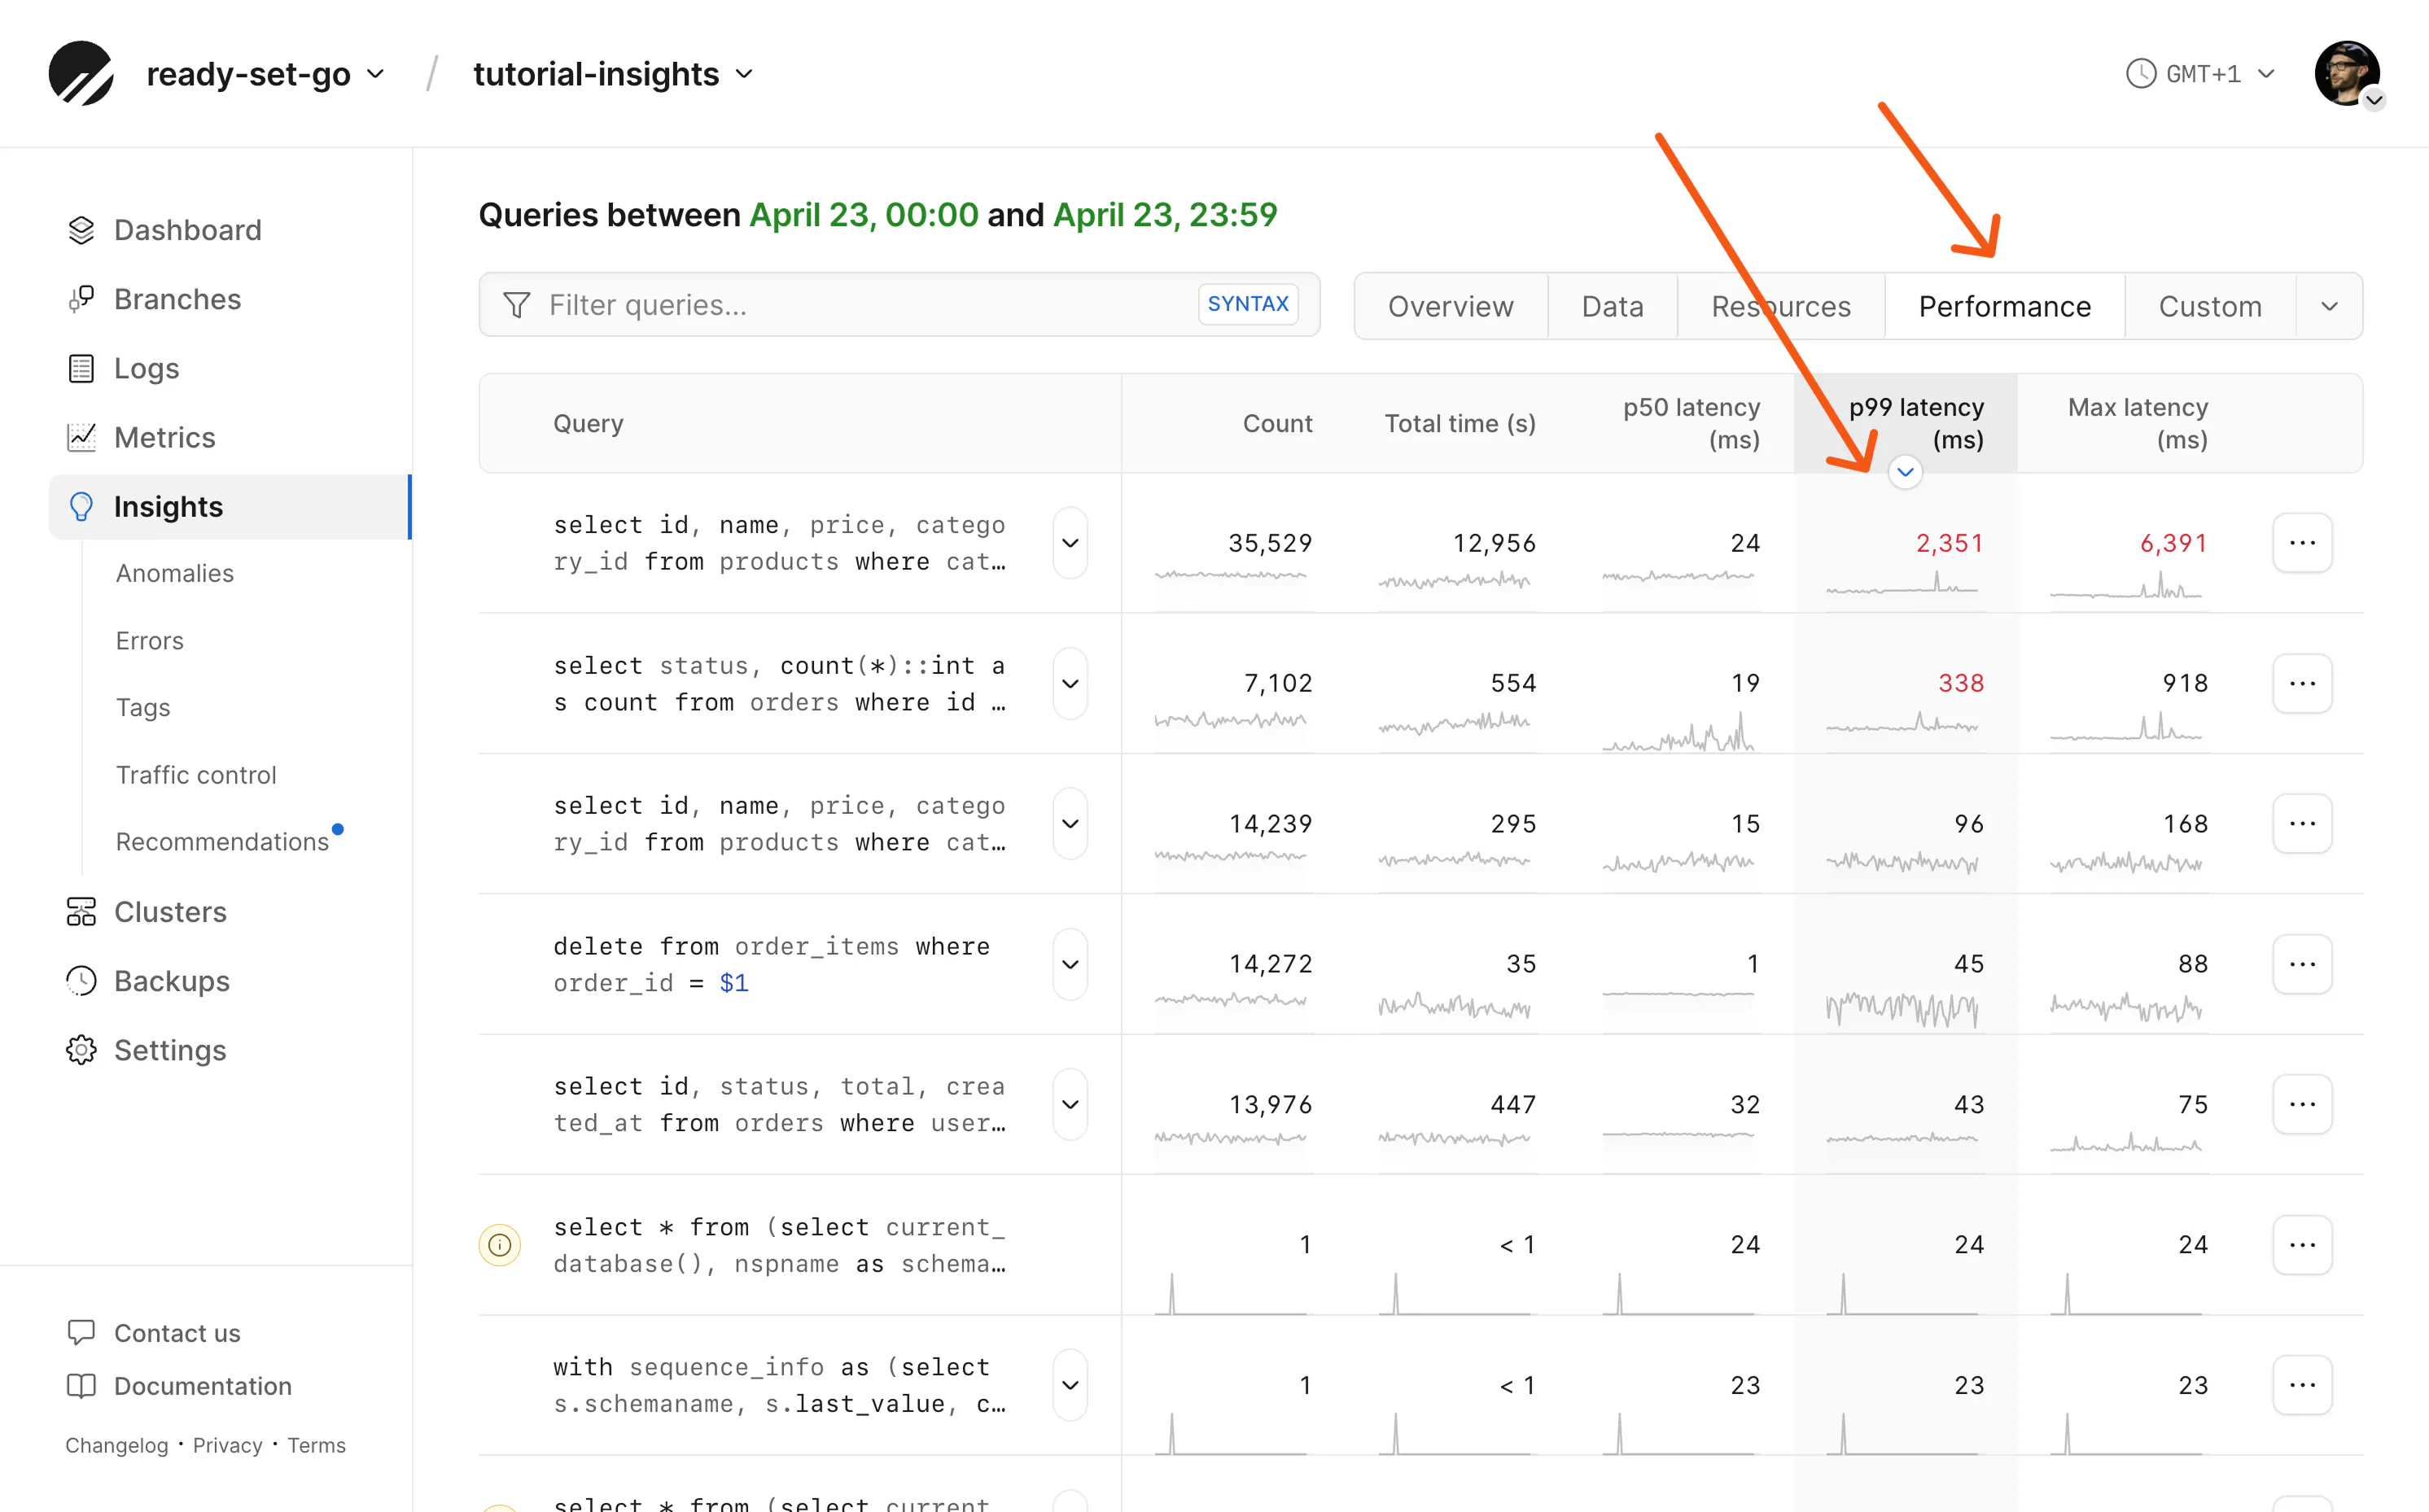Open the more menu for the select id, status, total query
The image size is (2429, 1512).
point(2302,1105)
